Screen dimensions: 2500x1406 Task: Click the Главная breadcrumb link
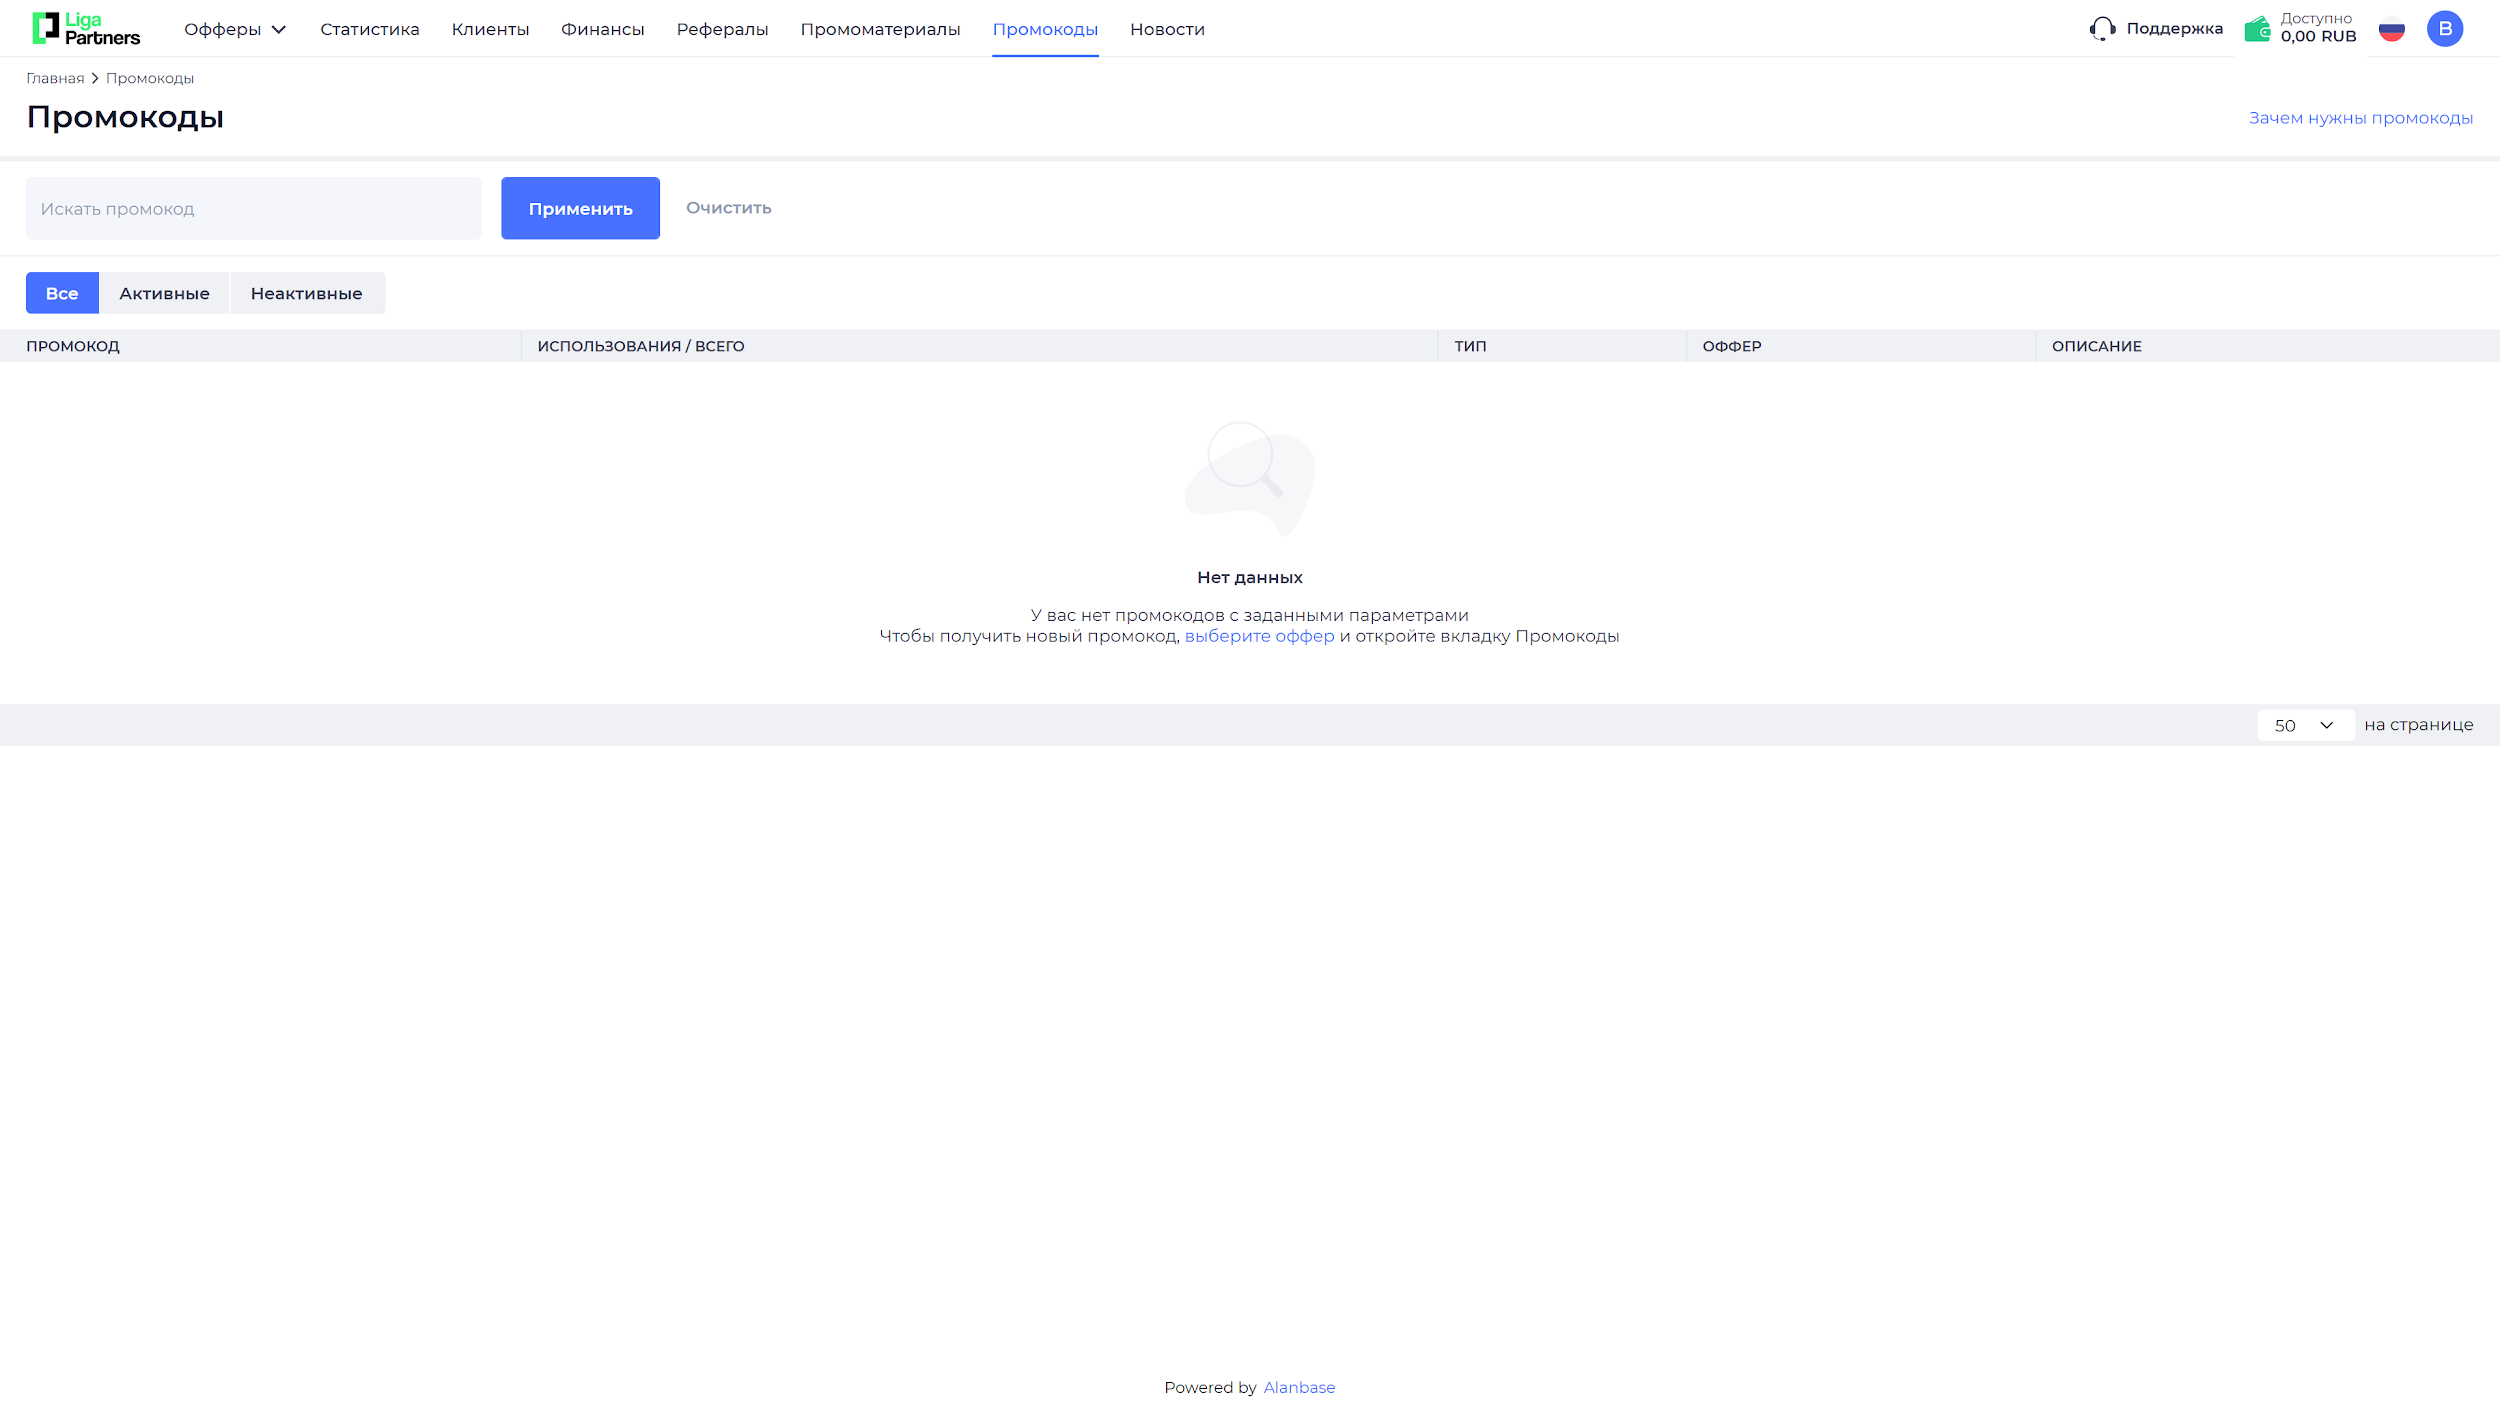pyautogui.click(x=55, y=78)
